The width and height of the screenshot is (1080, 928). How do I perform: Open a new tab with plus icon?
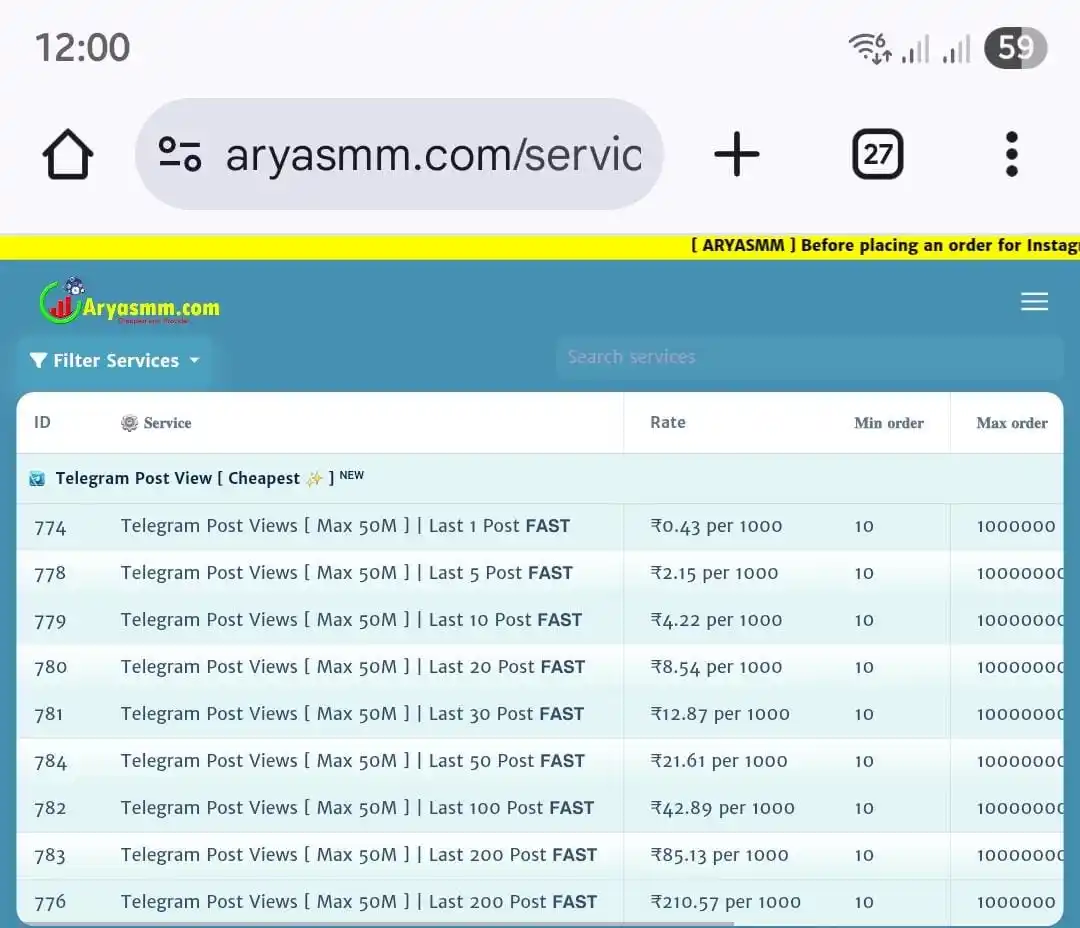(x=736, y=154)
